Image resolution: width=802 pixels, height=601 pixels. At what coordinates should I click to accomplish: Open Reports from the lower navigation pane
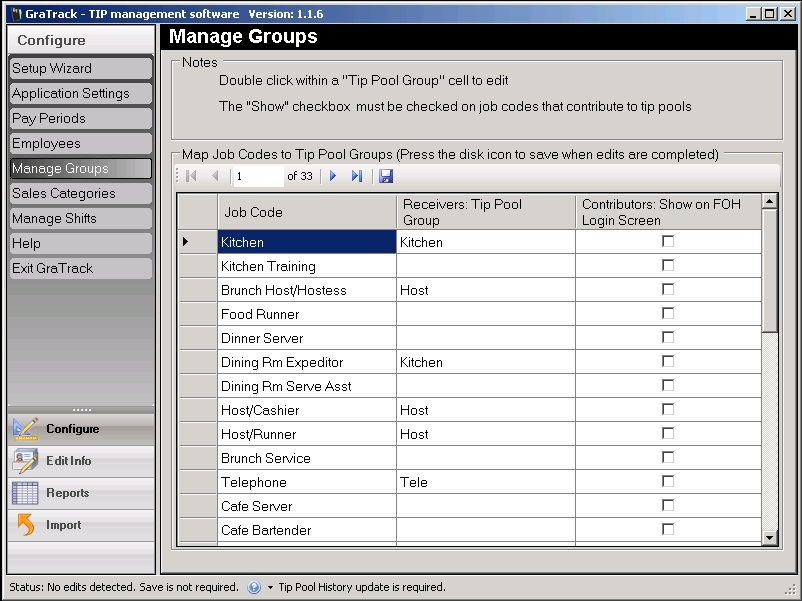[x=80, y=492]
